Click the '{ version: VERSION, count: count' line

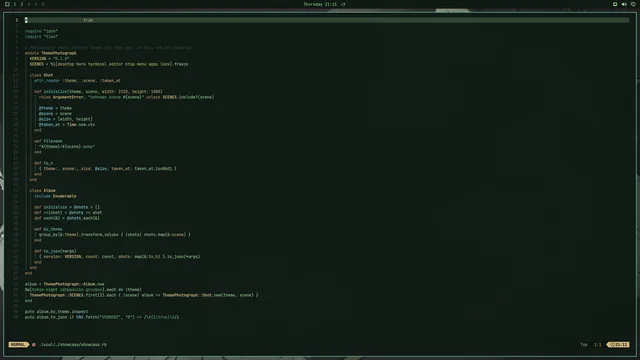[x=120, y=257]
